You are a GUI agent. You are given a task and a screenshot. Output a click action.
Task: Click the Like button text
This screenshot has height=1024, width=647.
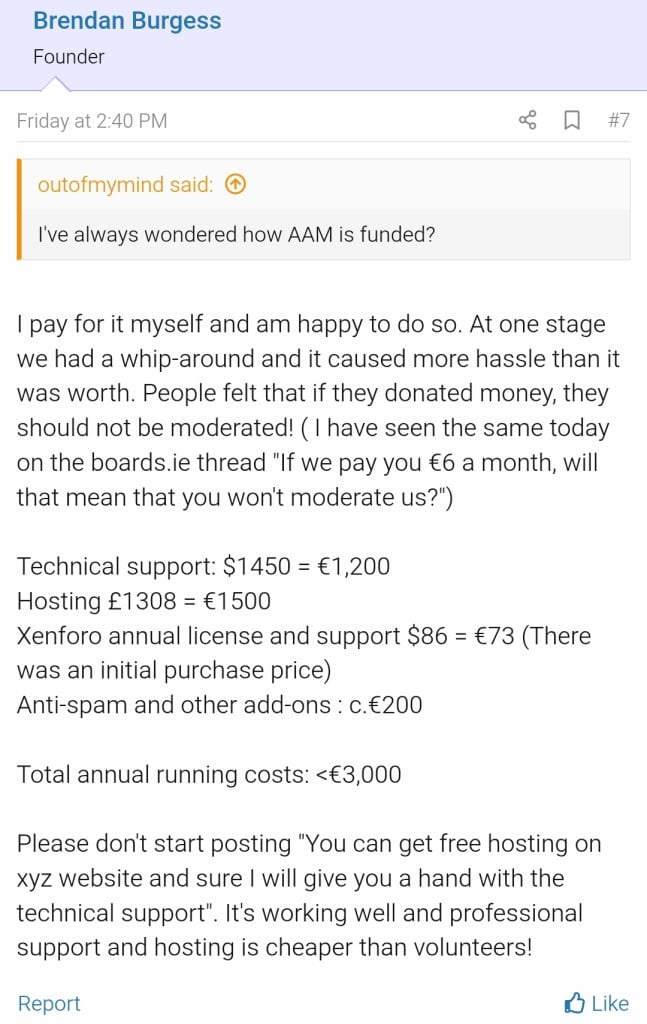[x=610, y=1003]
